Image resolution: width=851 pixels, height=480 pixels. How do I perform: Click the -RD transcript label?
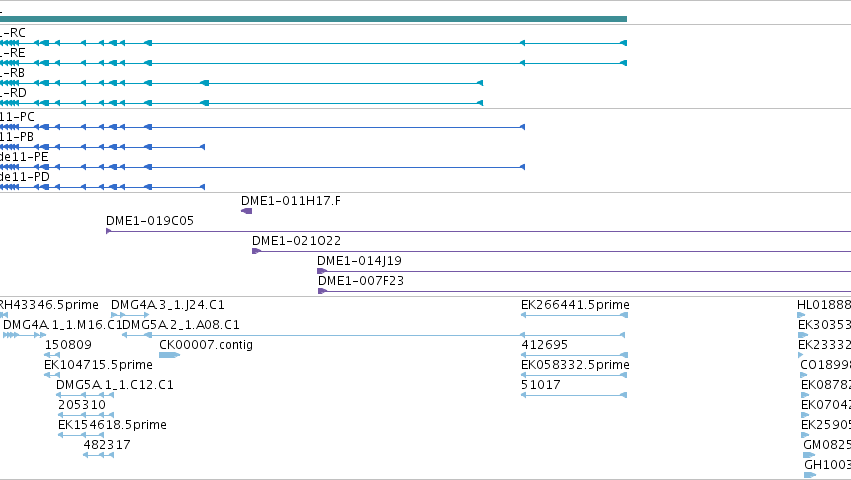(x=14, y=93)
